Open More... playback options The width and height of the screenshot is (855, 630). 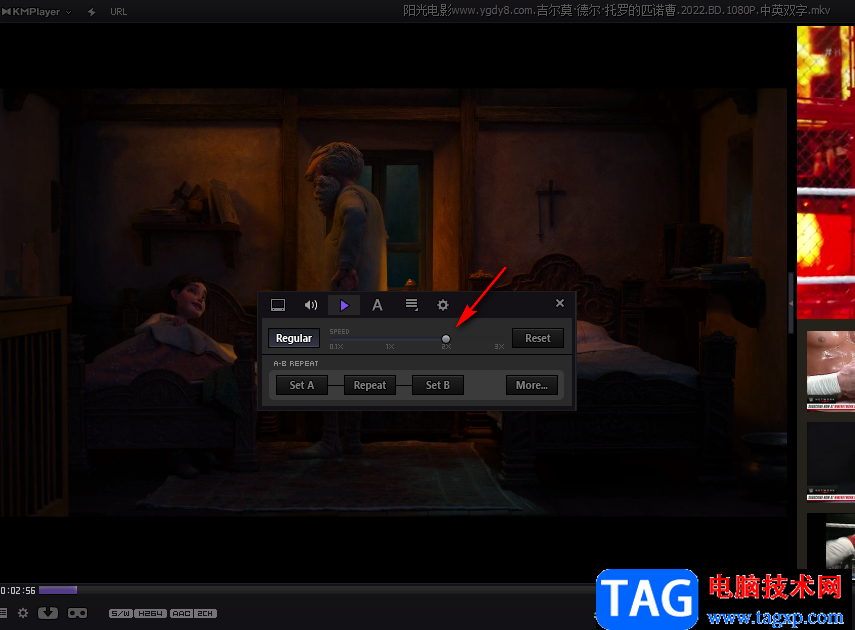(532, 385)
